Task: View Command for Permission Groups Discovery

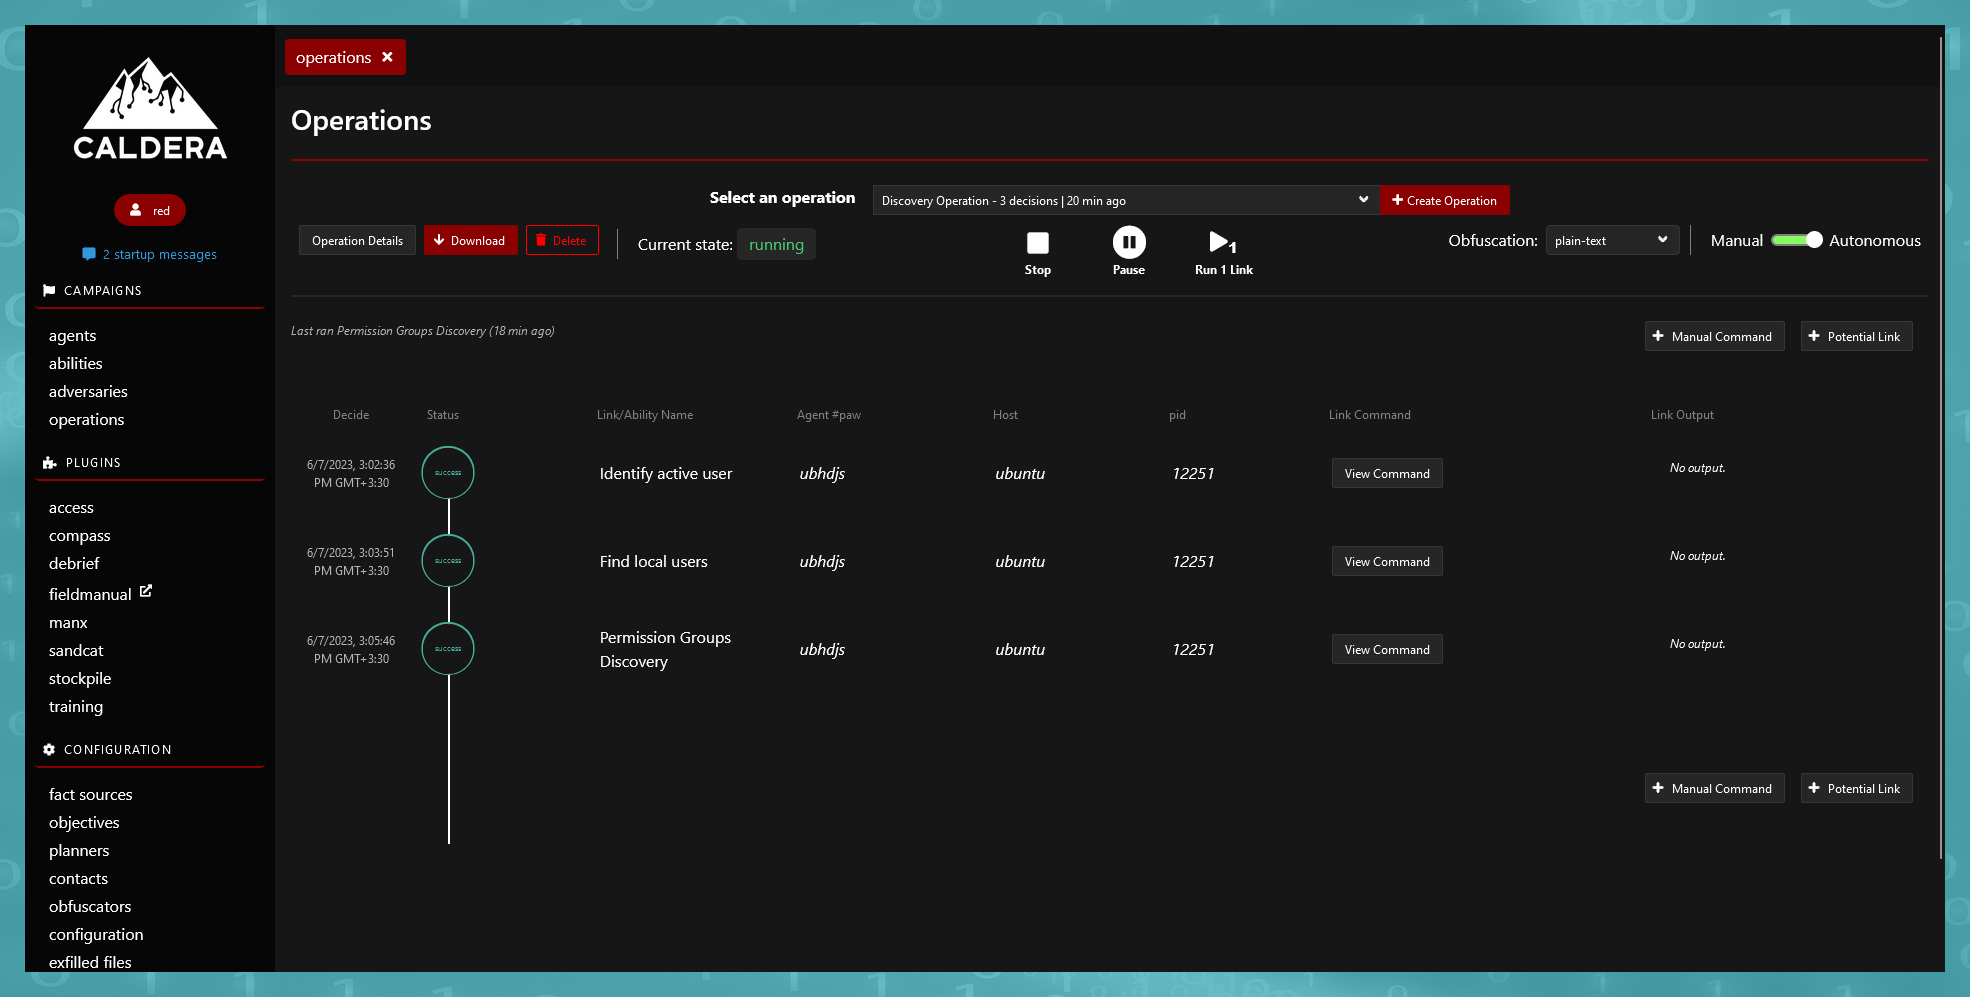Action: [x=1387, y=649]
